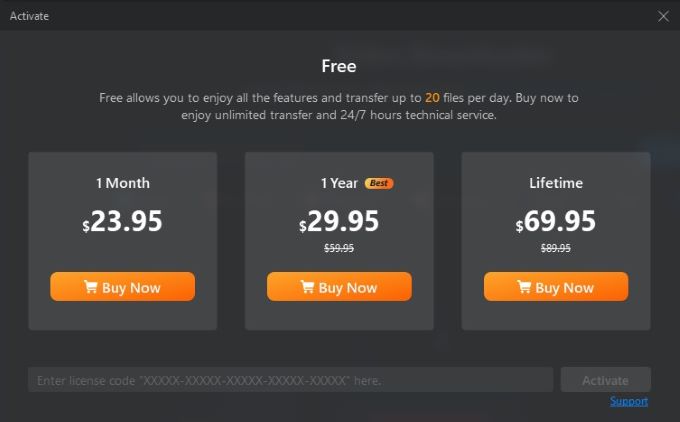Buy the 1 Month plan now
Image resolution: width=680 pixels, height=422 pixels.
click(122, 287)
